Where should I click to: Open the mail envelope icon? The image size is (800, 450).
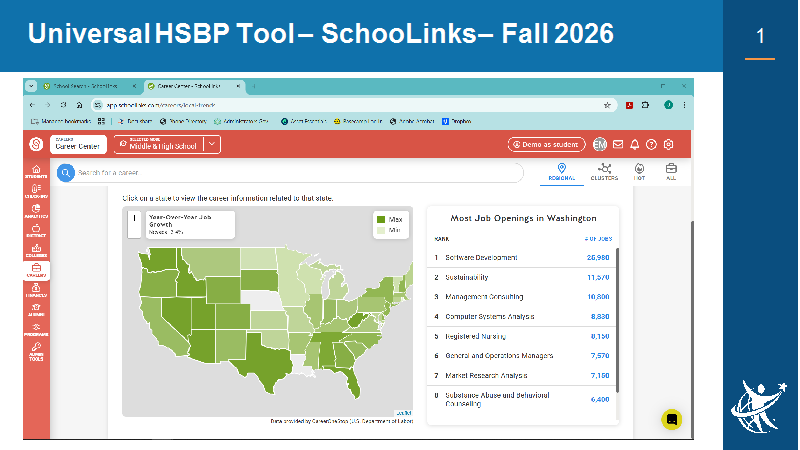618,144
